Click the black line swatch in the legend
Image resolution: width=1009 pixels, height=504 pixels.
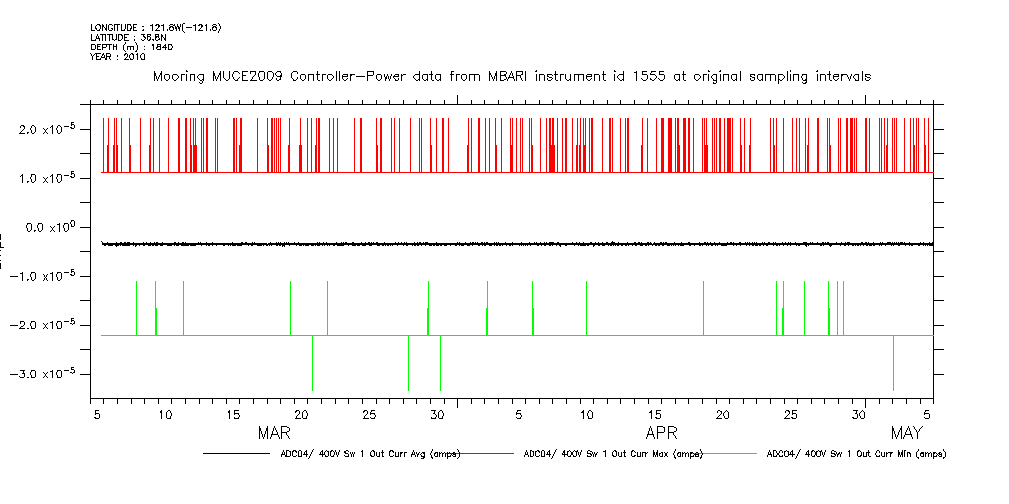click(x=238, y=454)
